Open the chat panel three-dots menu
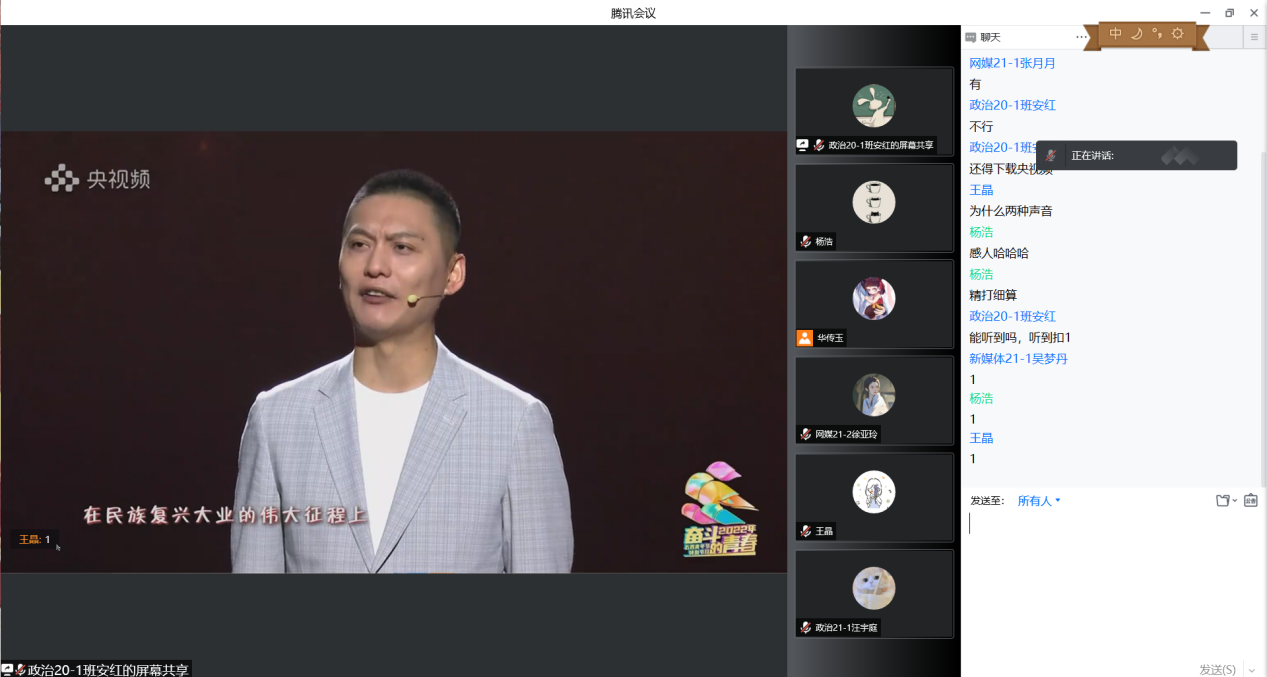This screenshot has width=1267, height=677. (1081, 37)
